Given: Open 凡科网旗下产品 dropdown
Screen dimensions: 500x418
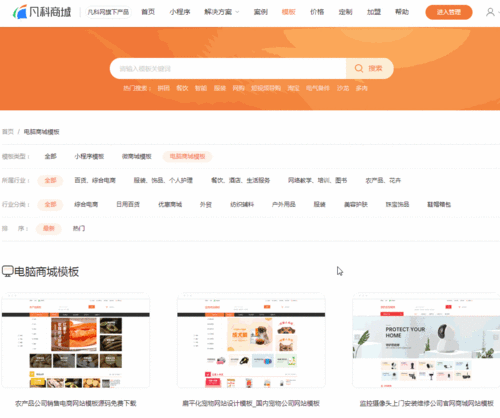Looking at the screenshot, I should [x=108, y=12].
